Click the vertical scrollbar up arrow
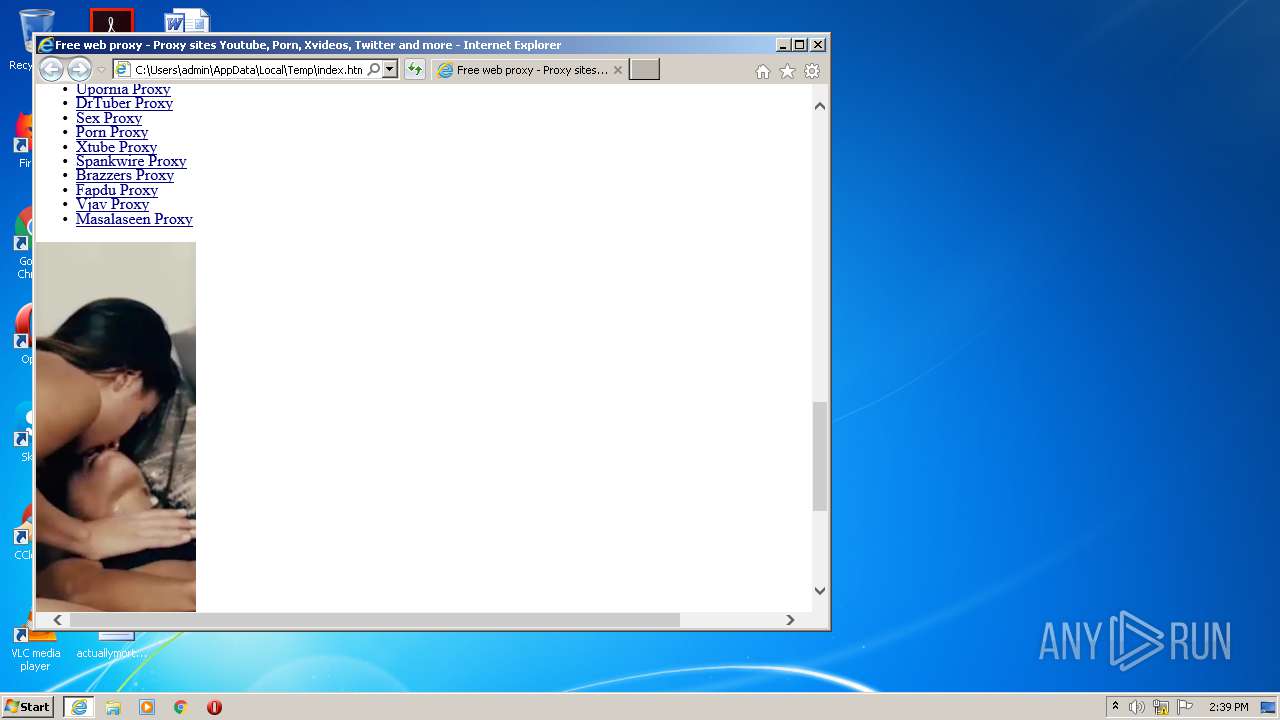Image resolution: width=1280 pixels, height=720 pixels. [x=820, y=106]
